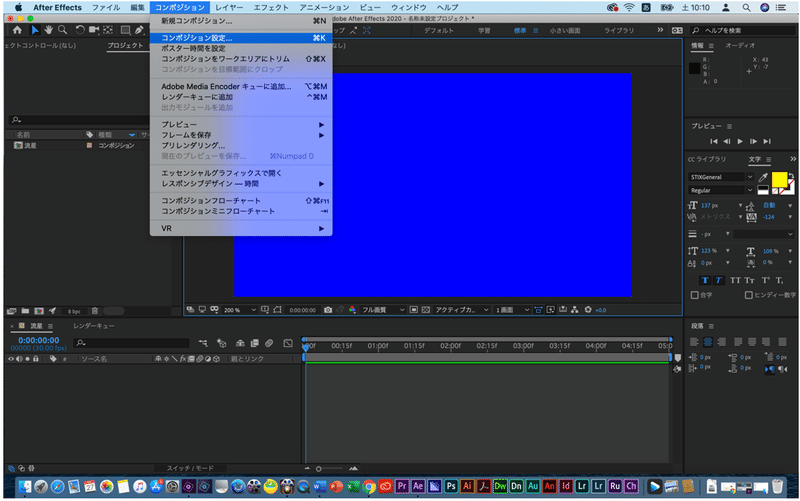The width and height of the screenshot is (800, 501).
Task: Click the new folder icon in Project panel
Action: pyautogui.click(x=25, y=311)
